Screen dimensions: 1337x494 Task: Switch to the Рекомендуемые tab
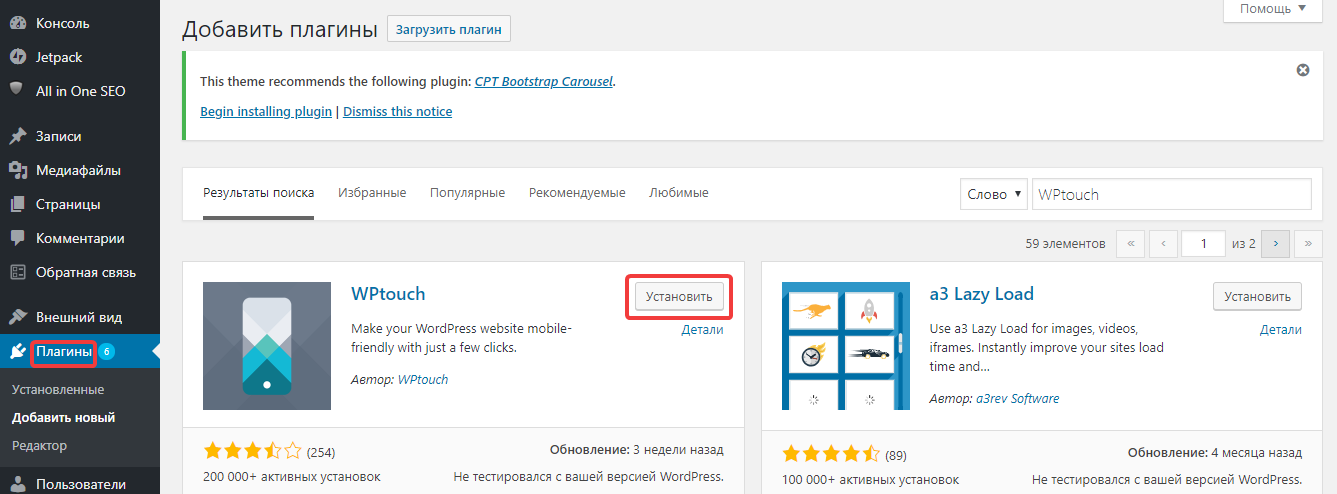(x=577, y=192)
